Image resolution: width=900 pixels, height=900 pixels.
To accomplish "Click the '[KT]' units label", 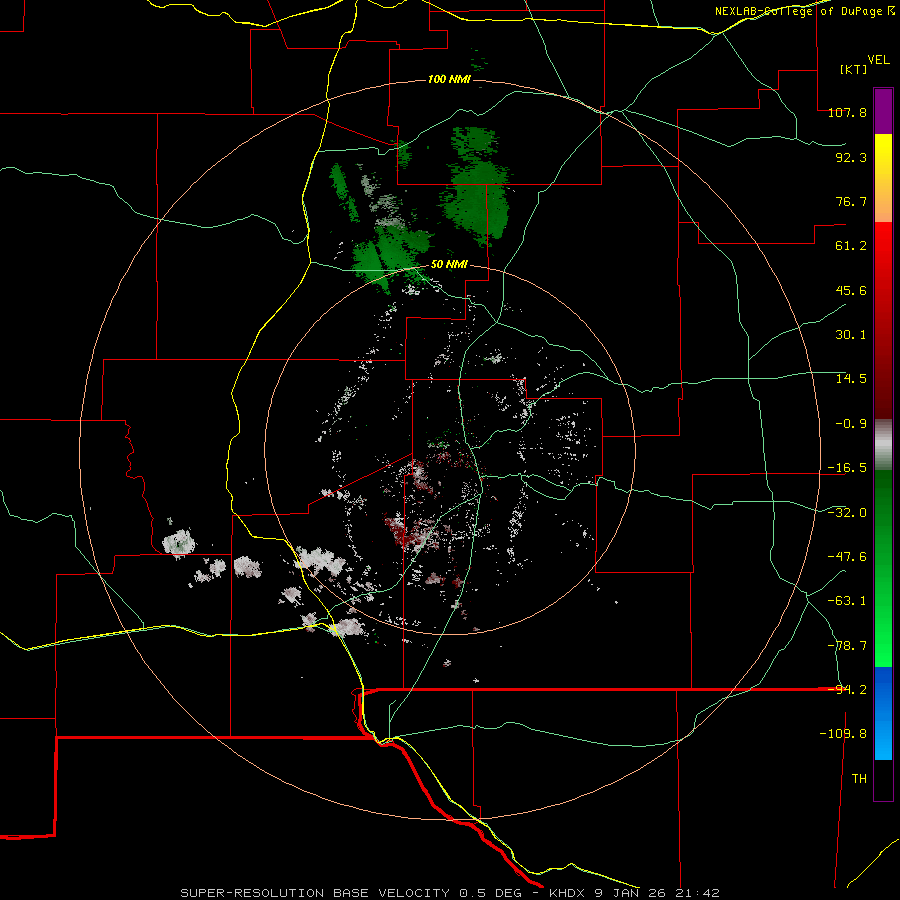I will pyautogui.click(x=853, y=69).
